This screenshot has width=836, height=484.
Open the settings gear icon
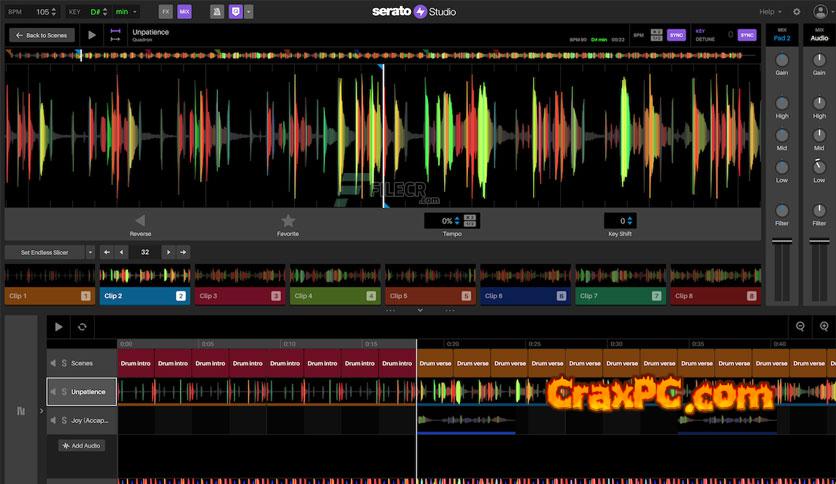click(796, 11)
